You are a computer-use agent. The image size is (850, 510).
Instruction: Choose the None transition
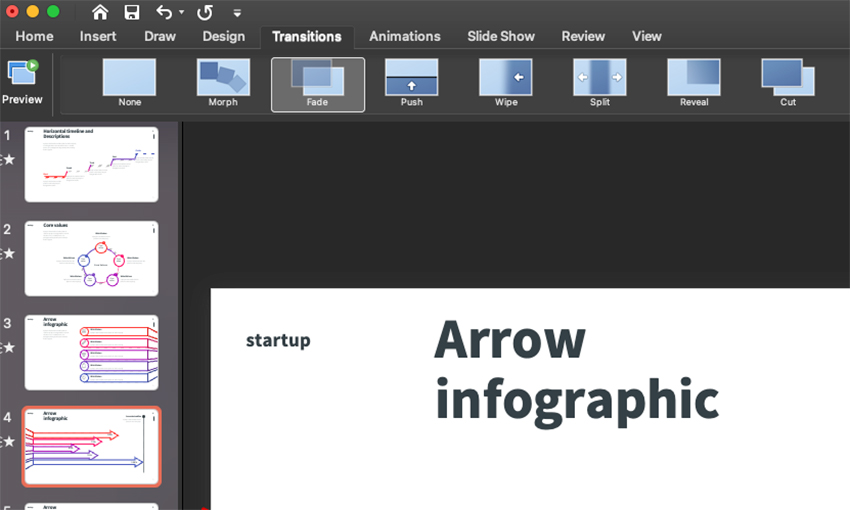[130, 83]
